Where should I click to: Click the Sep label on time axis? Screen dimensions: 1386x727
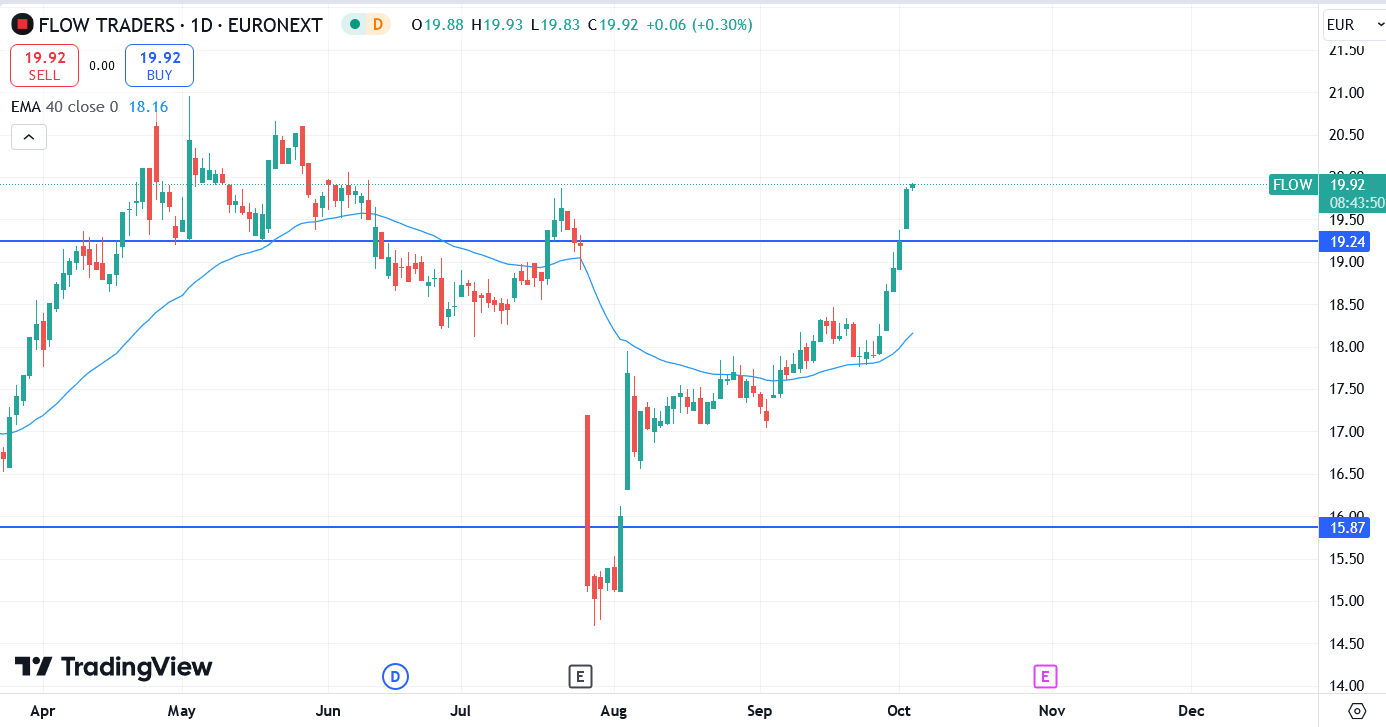pos(760,711)
